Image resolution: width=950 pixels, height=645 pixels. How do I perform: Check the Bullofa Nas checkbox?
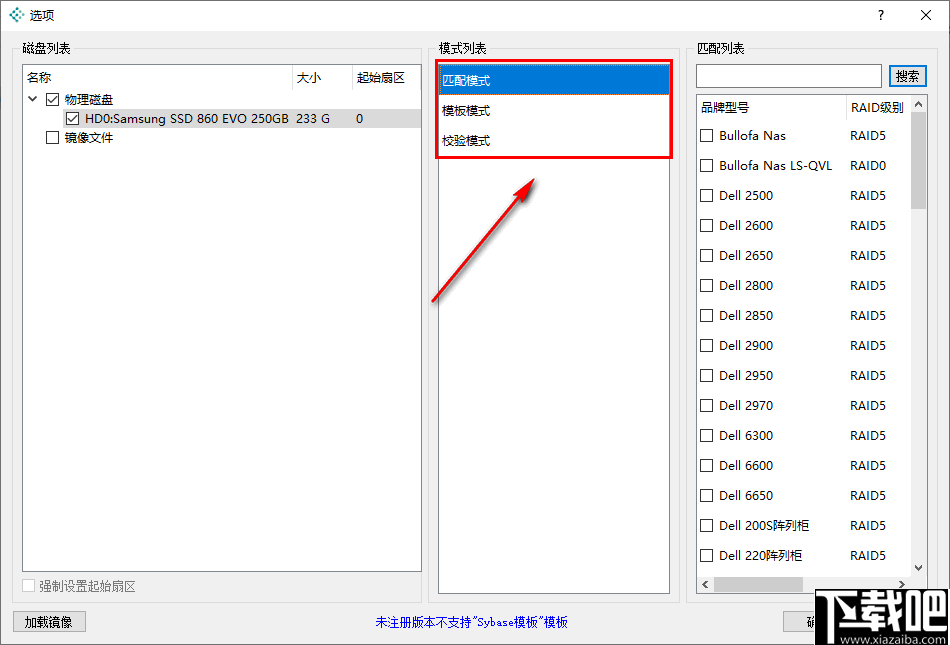click(705, 135)
